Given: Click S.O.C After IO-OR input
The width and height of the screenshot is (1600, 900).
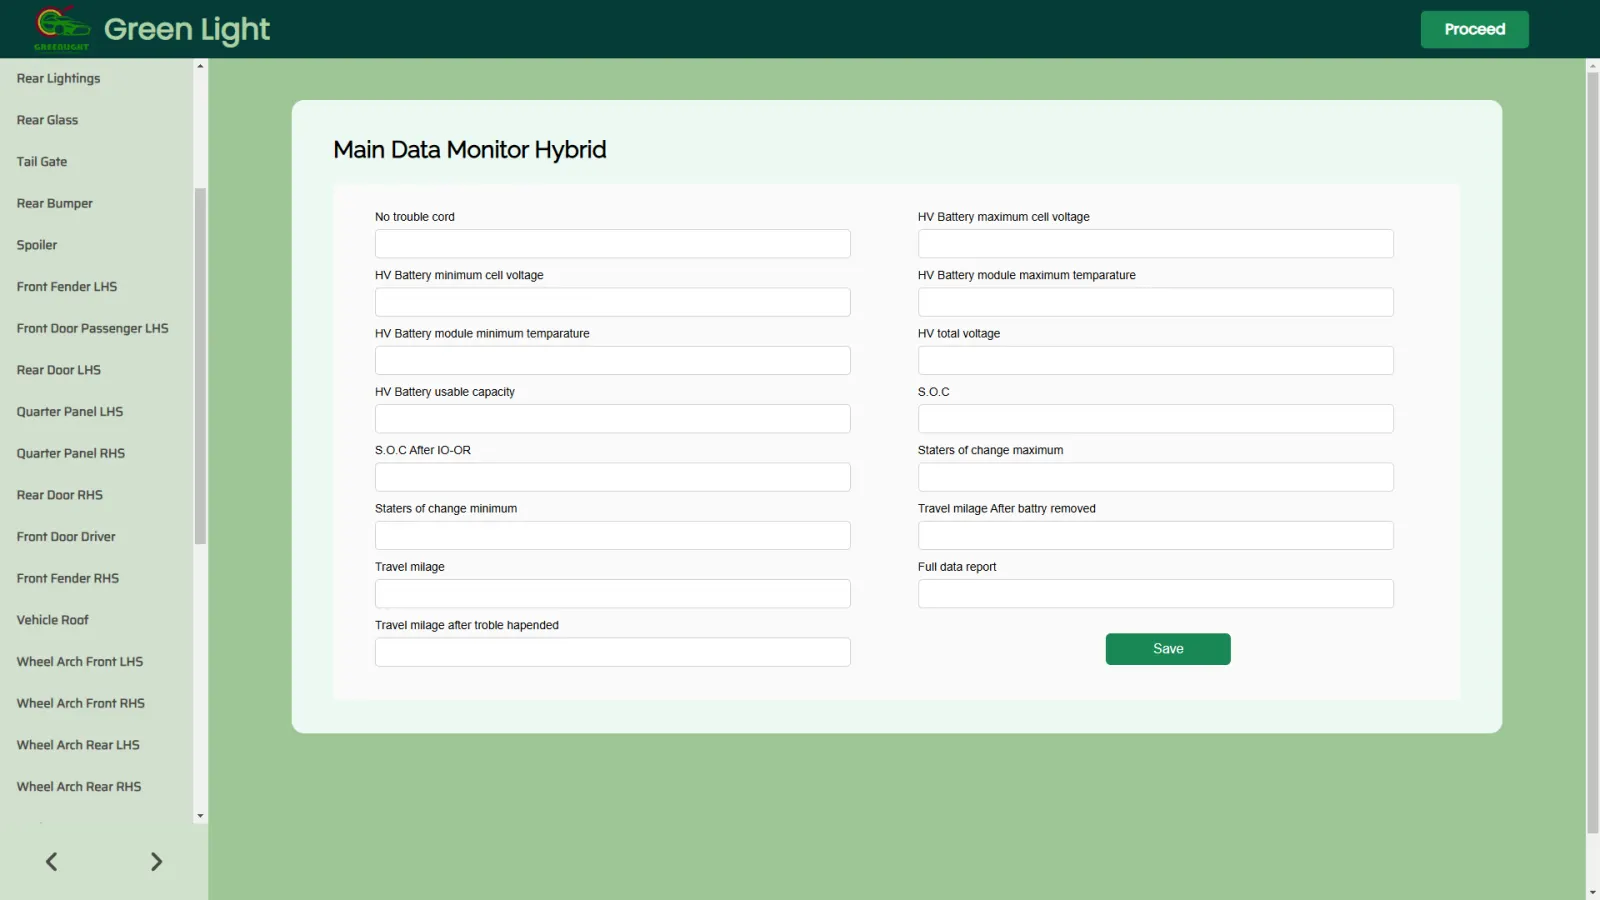Looking at the screenshot, I should click(612, 477).
